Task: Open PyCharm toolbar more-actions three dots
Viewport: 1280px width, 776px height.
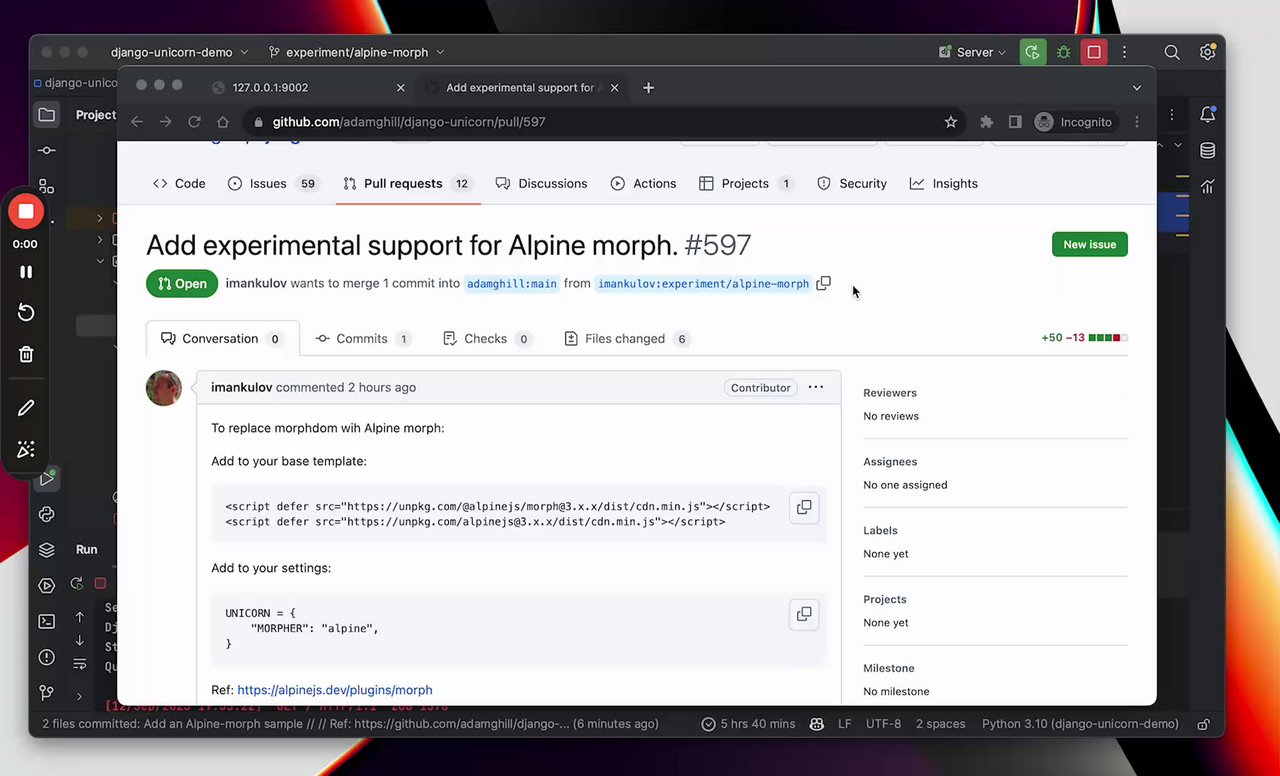Action: tap(1125, 52)
